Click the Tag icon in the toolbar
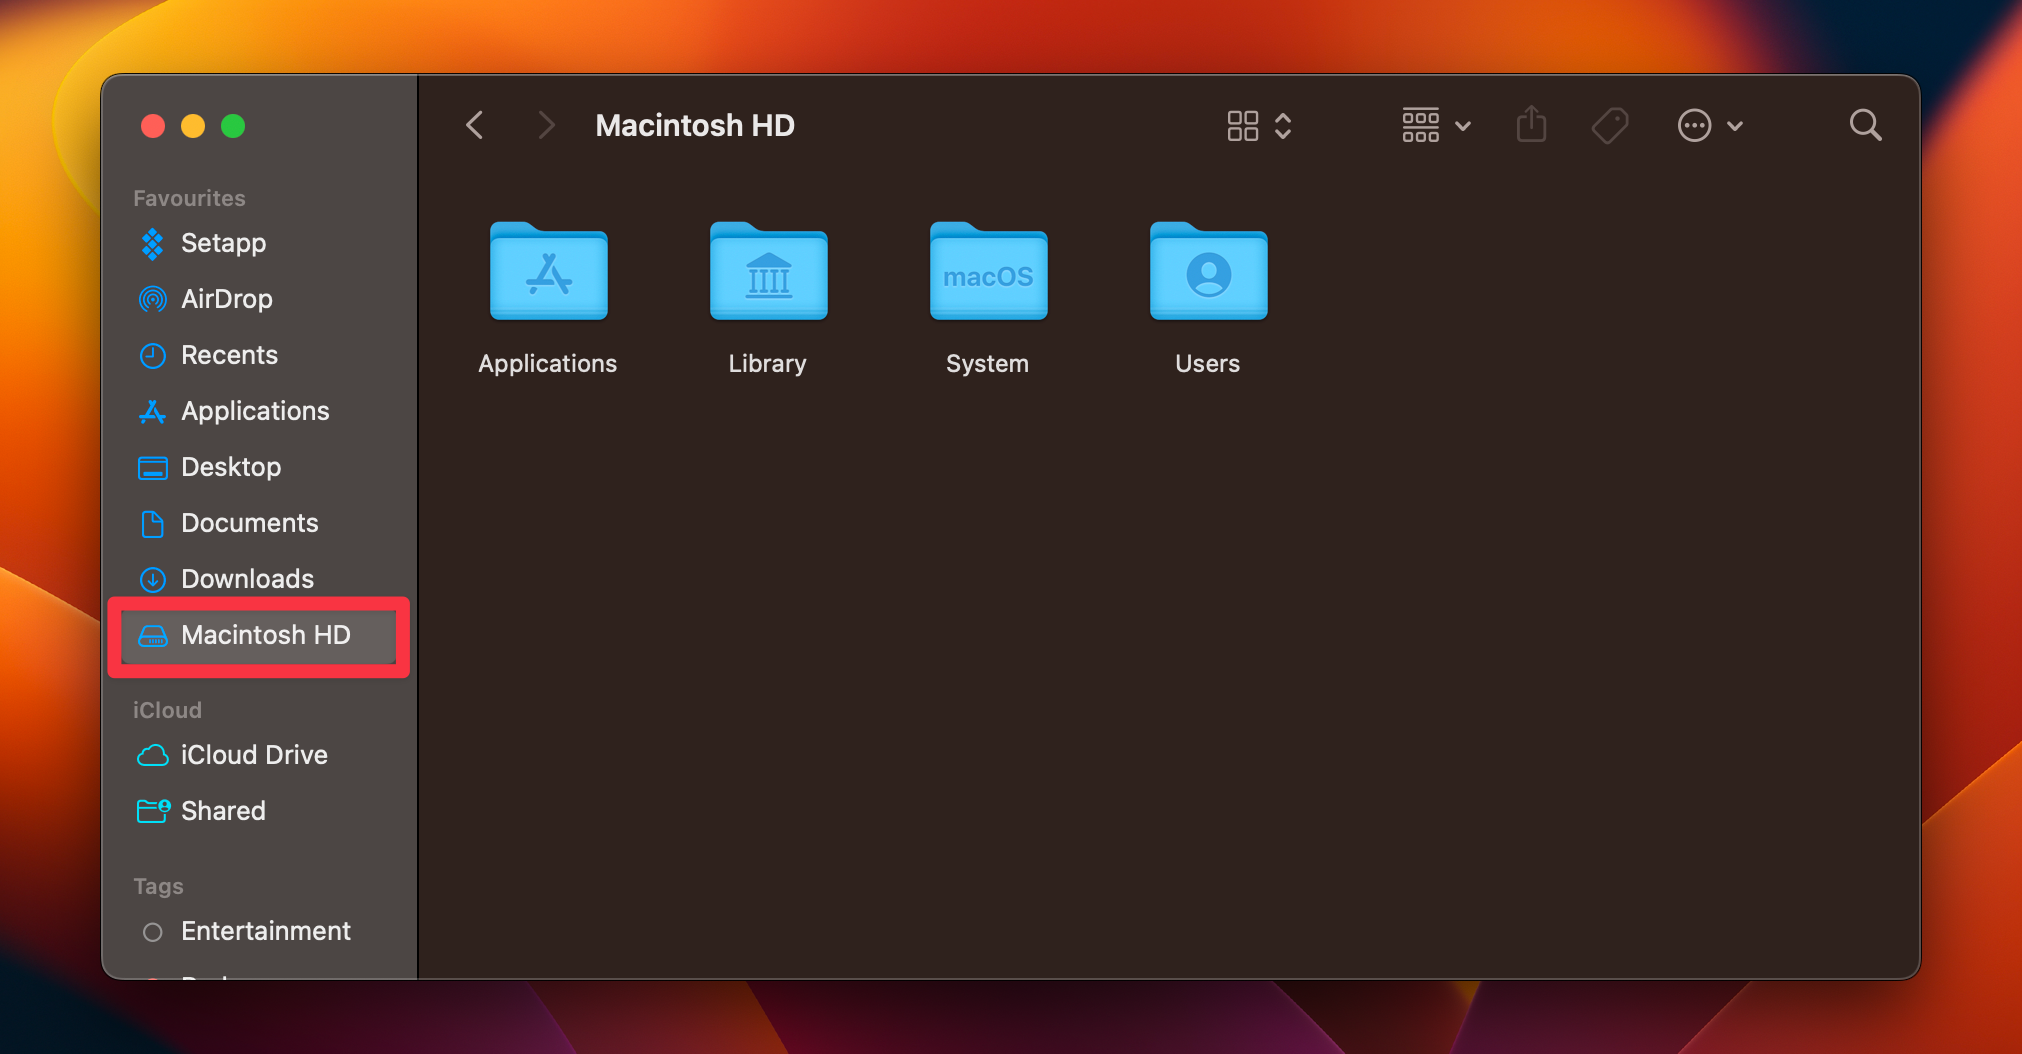 pos(1609,124)
